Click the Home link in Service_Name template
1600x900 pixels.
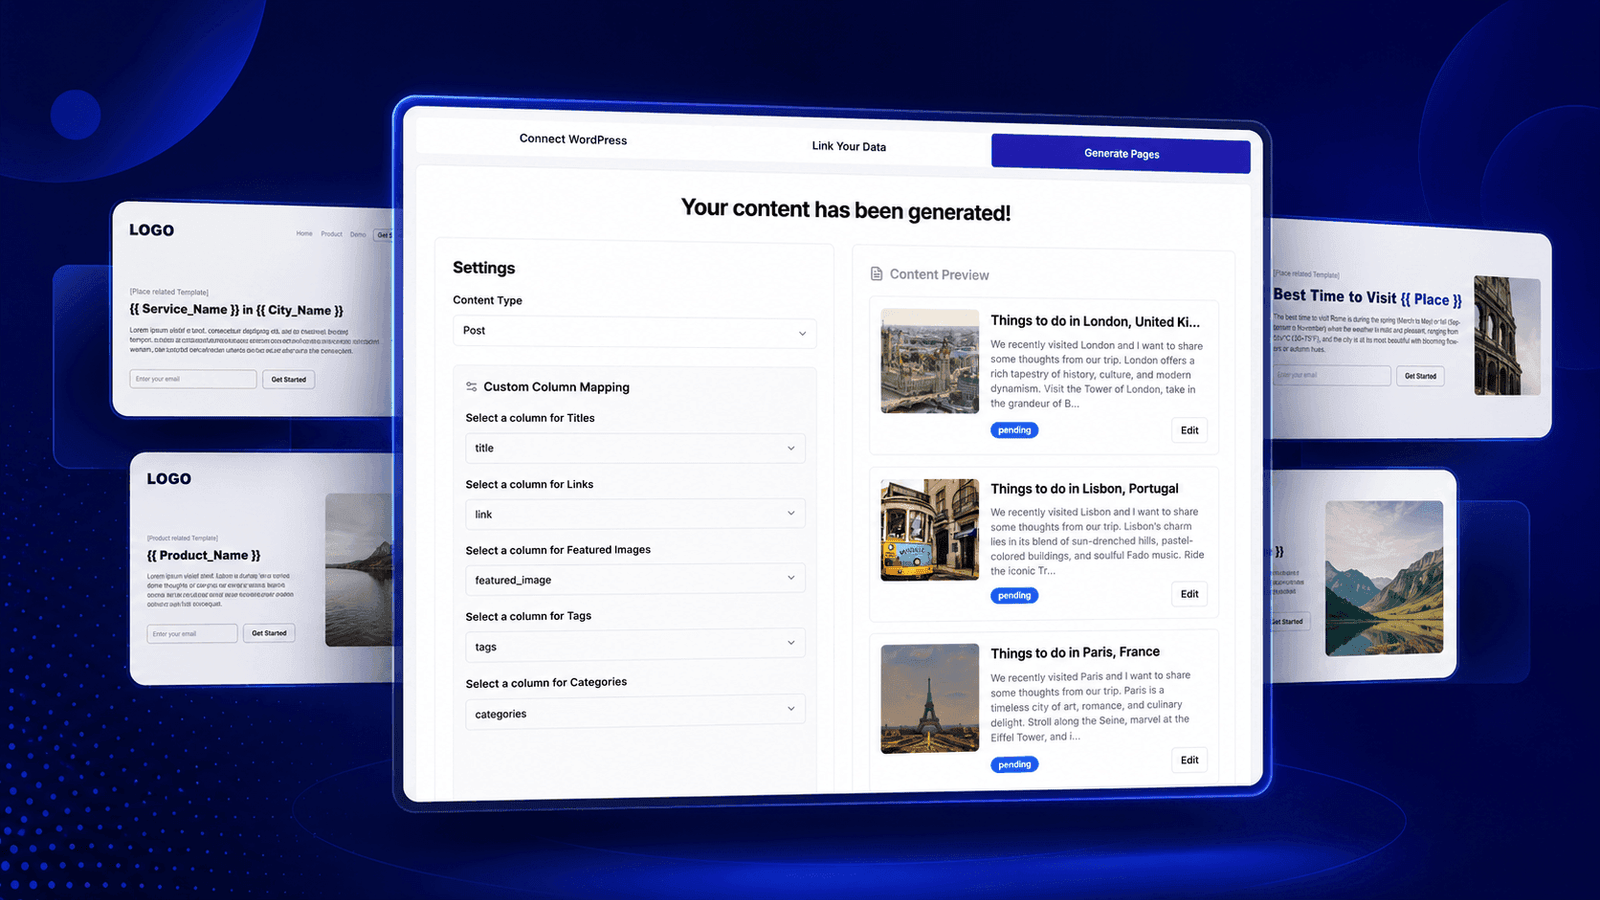click(x=304, y=233)
